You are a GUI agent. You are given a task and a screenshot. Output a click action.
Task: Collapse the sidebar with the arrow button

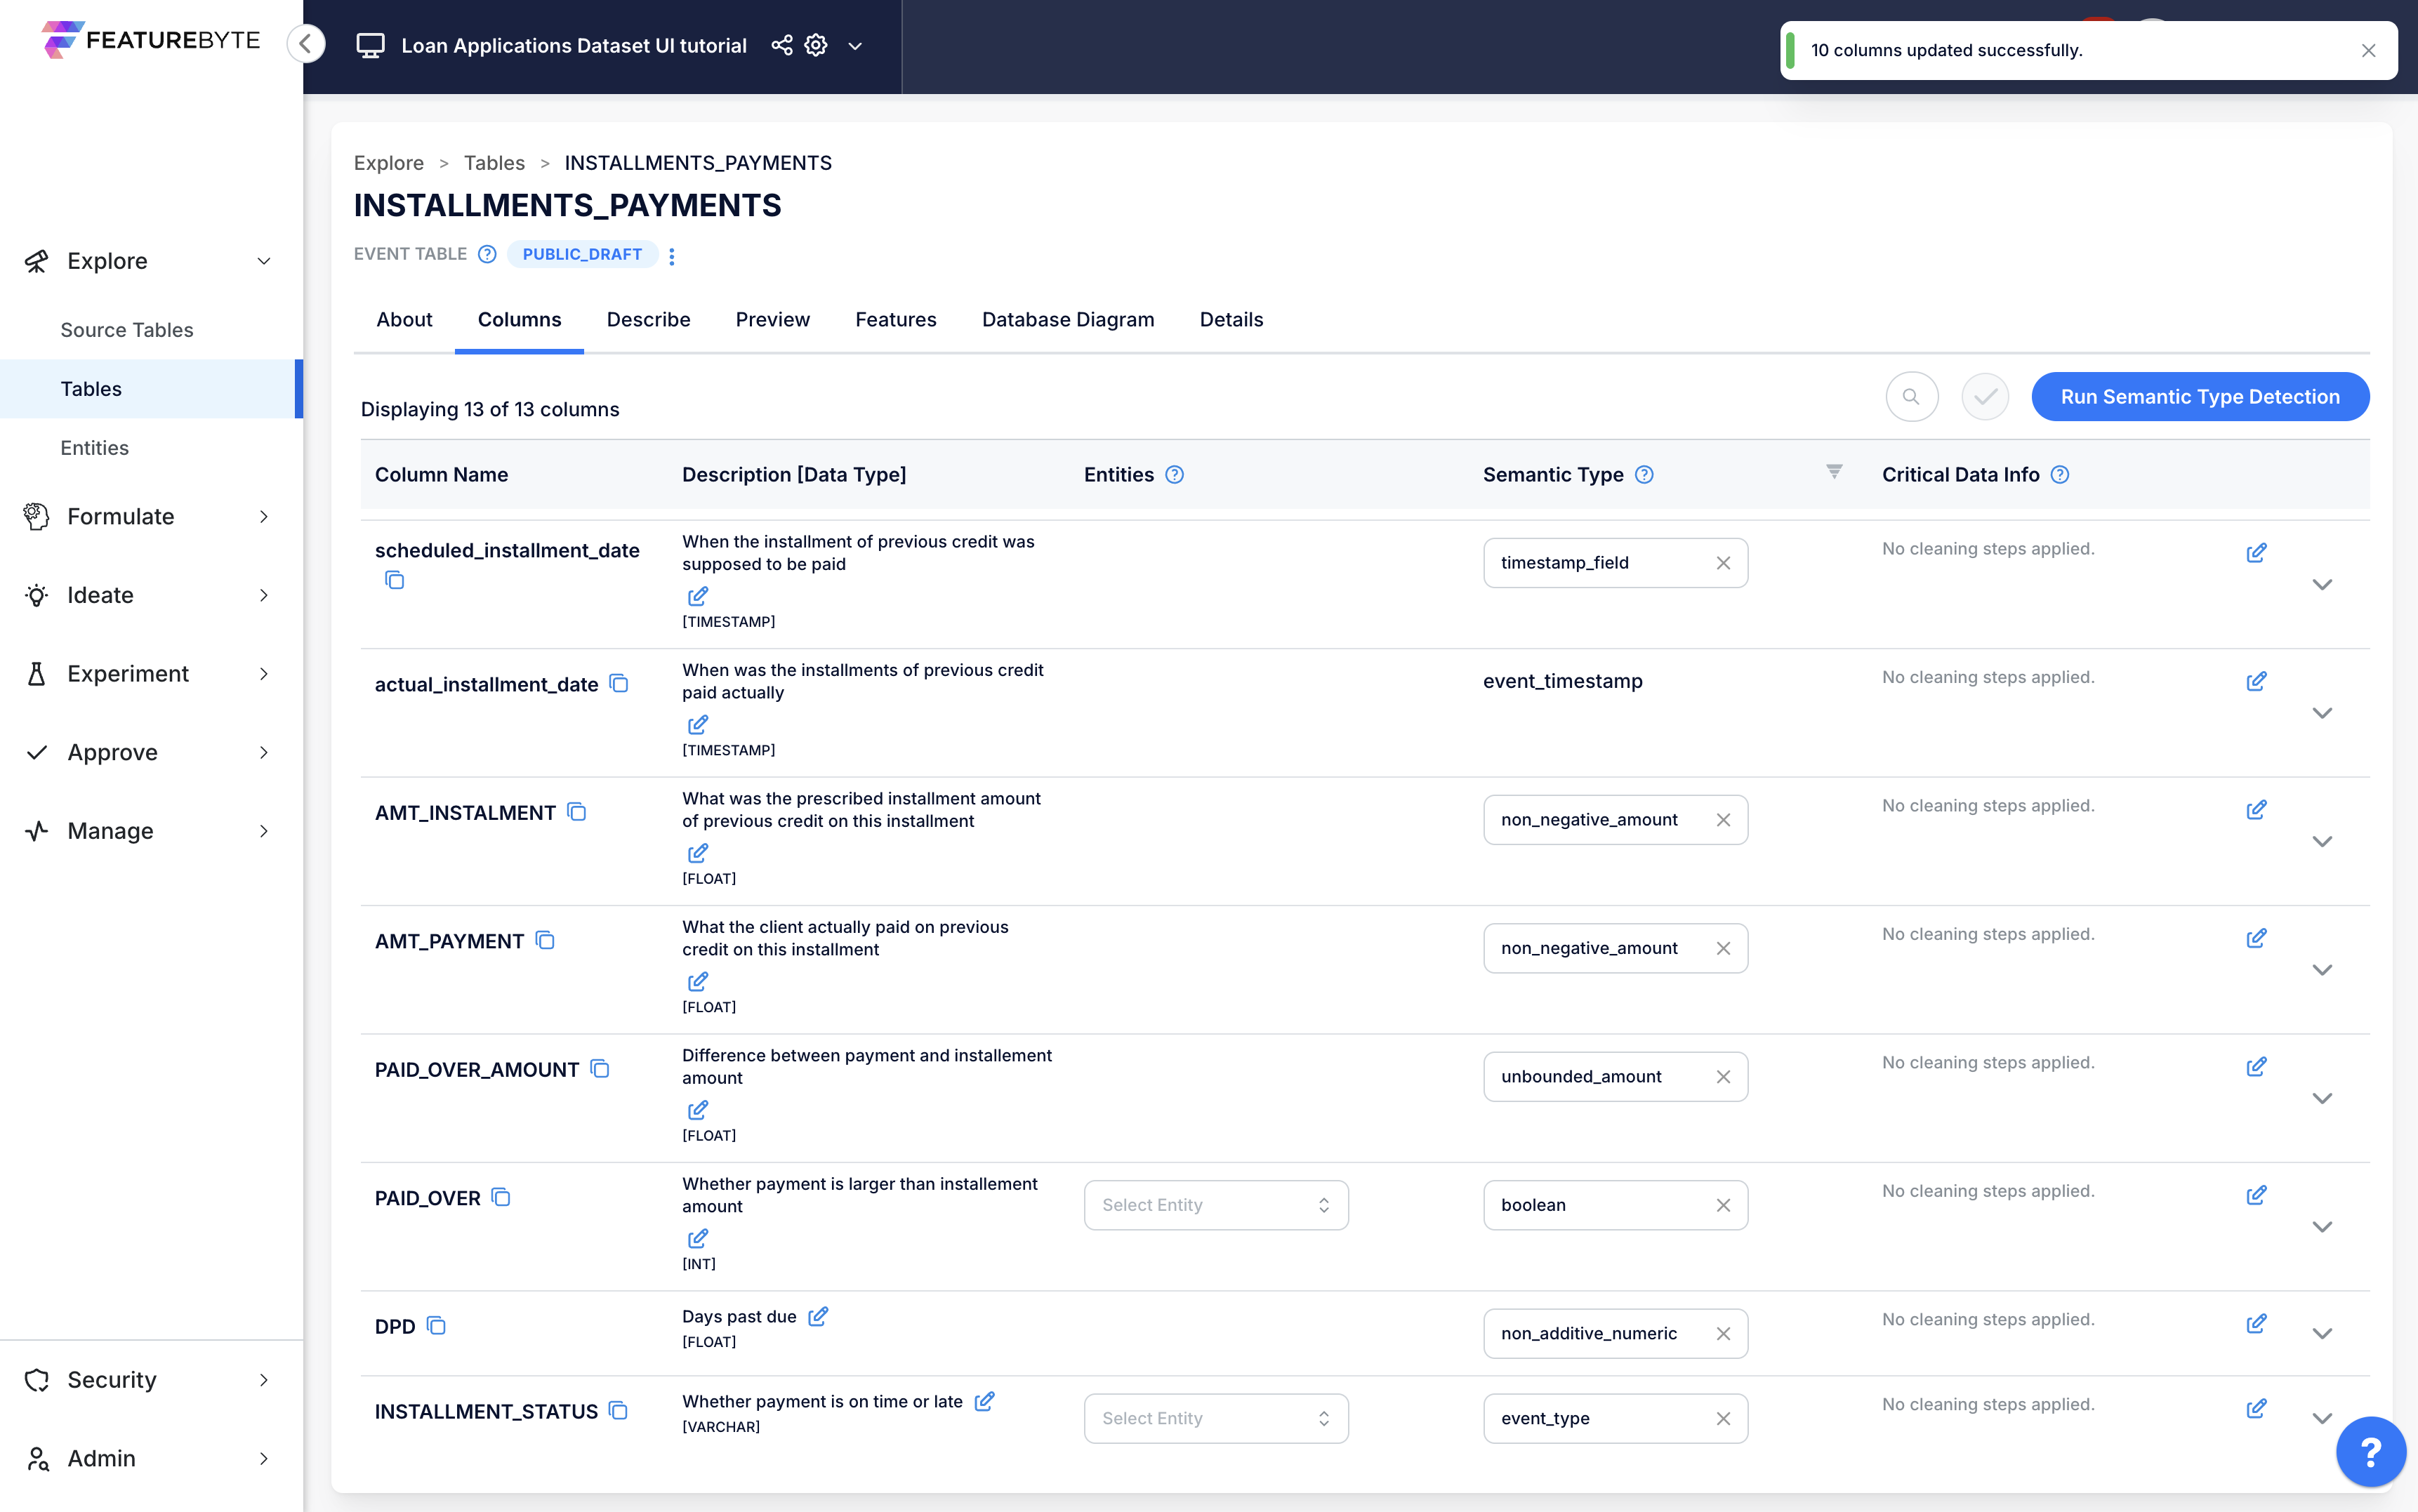tap(306, 43)
